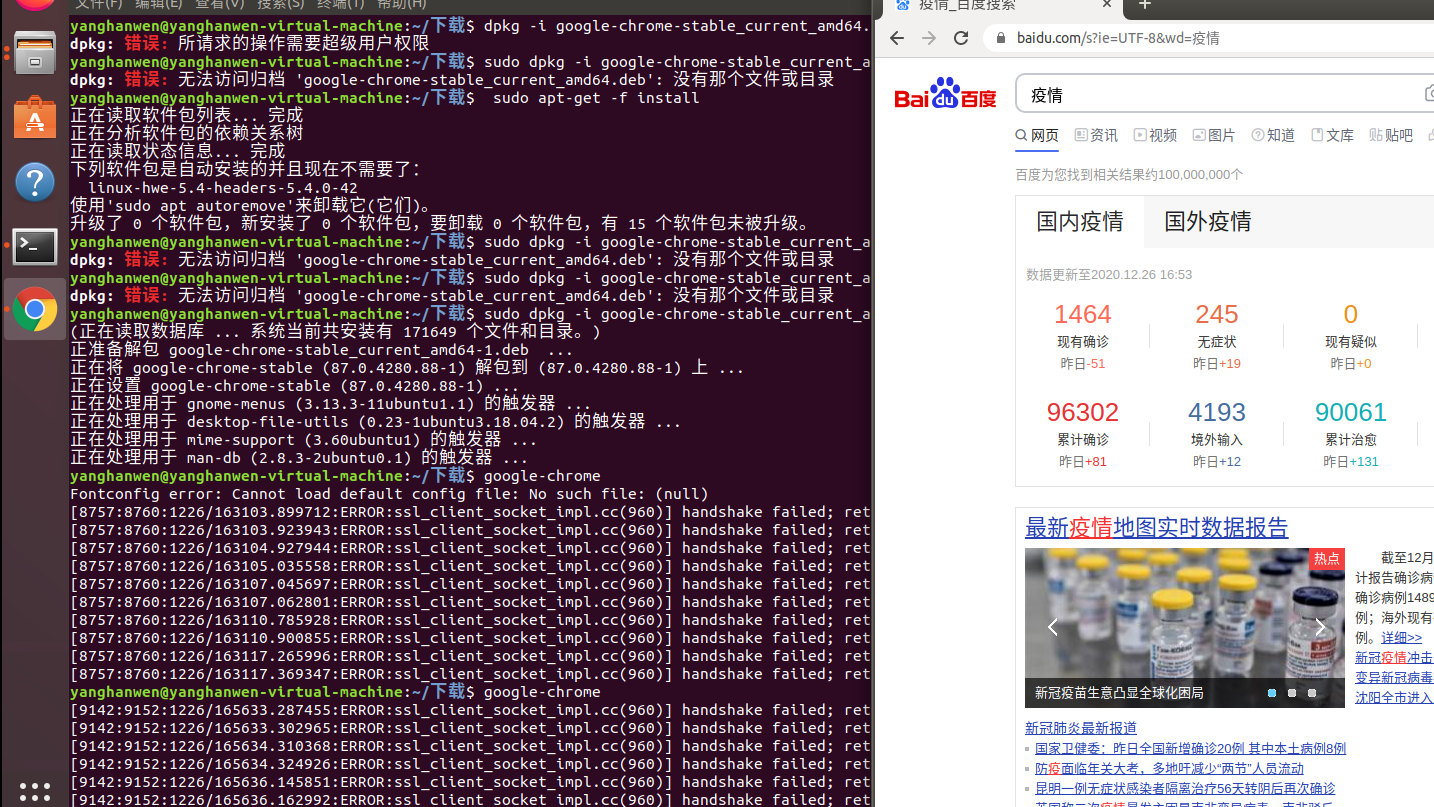The width and height of the screenshot is (1434, 807).
Task: Open the 新冠肺炎最新报道 link
Action: [x=1081, y=728]
